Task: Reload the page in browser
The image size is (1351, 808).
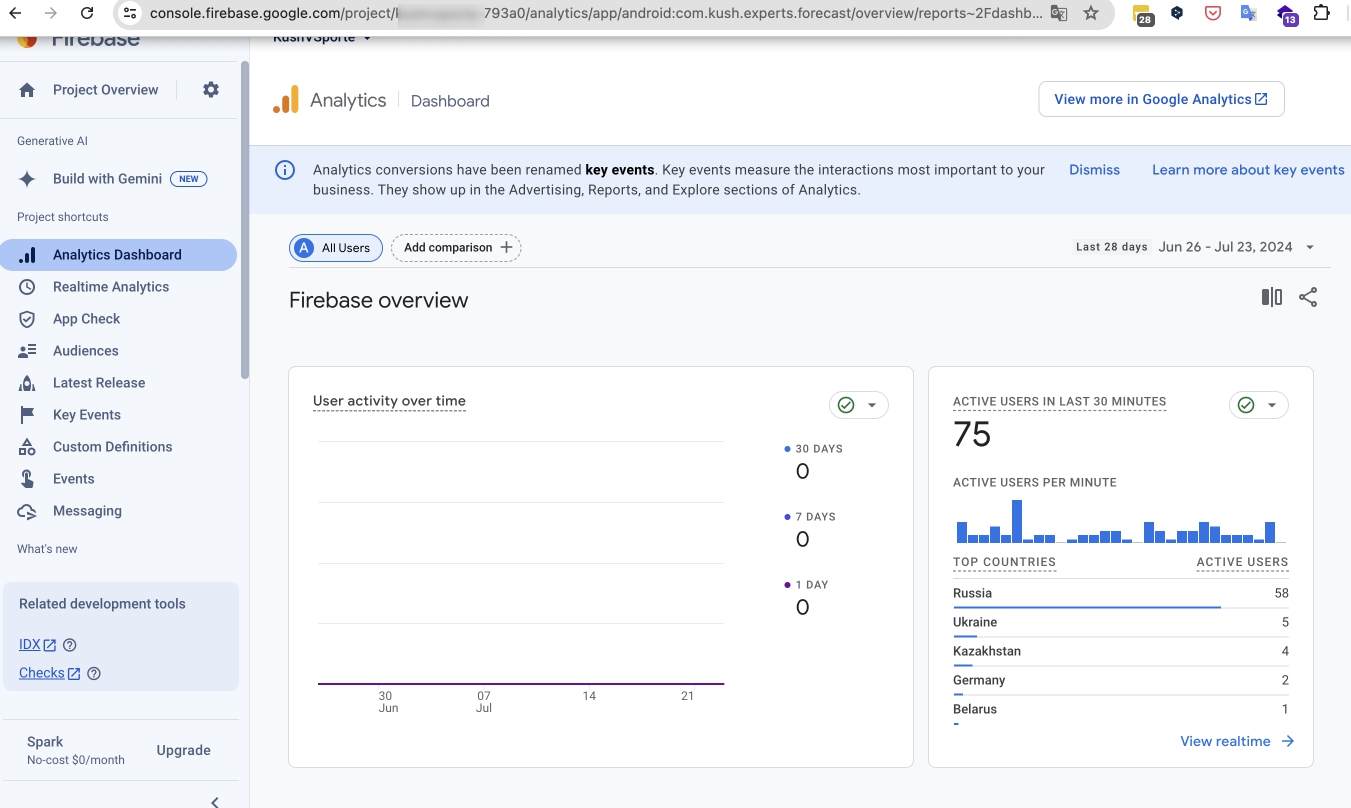Action: 87,13
